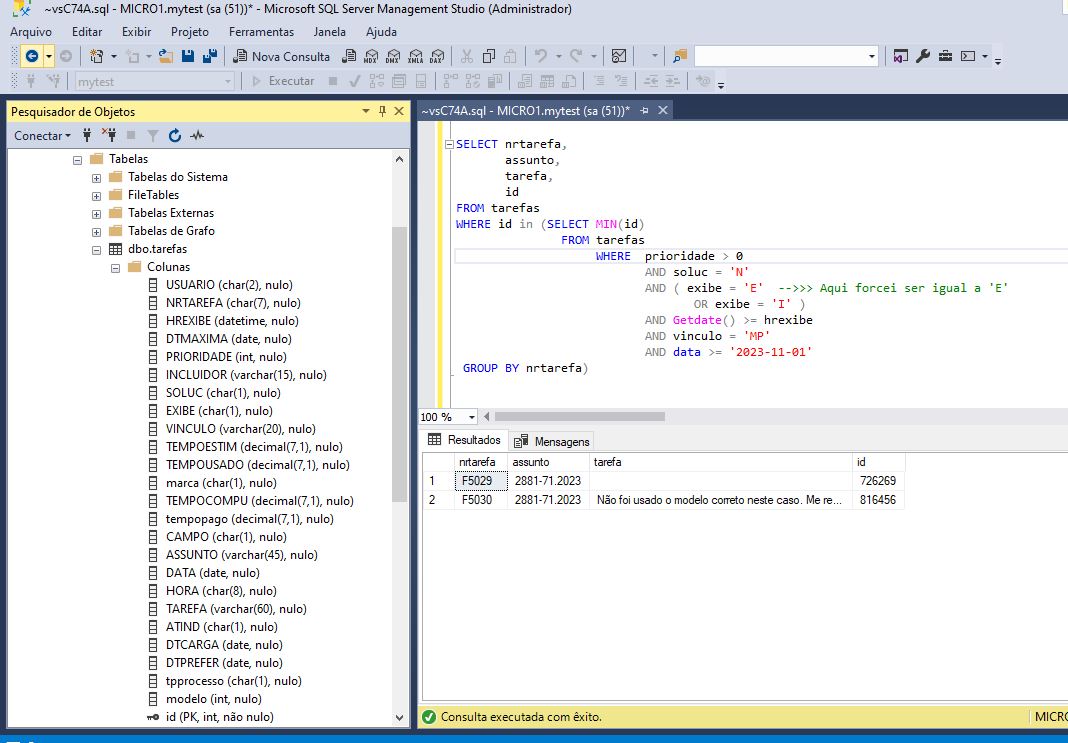Click the Save All double floppy disk icon
Image resolution: width=1068 pixels, height=743 pixels.
pos(210,56)
